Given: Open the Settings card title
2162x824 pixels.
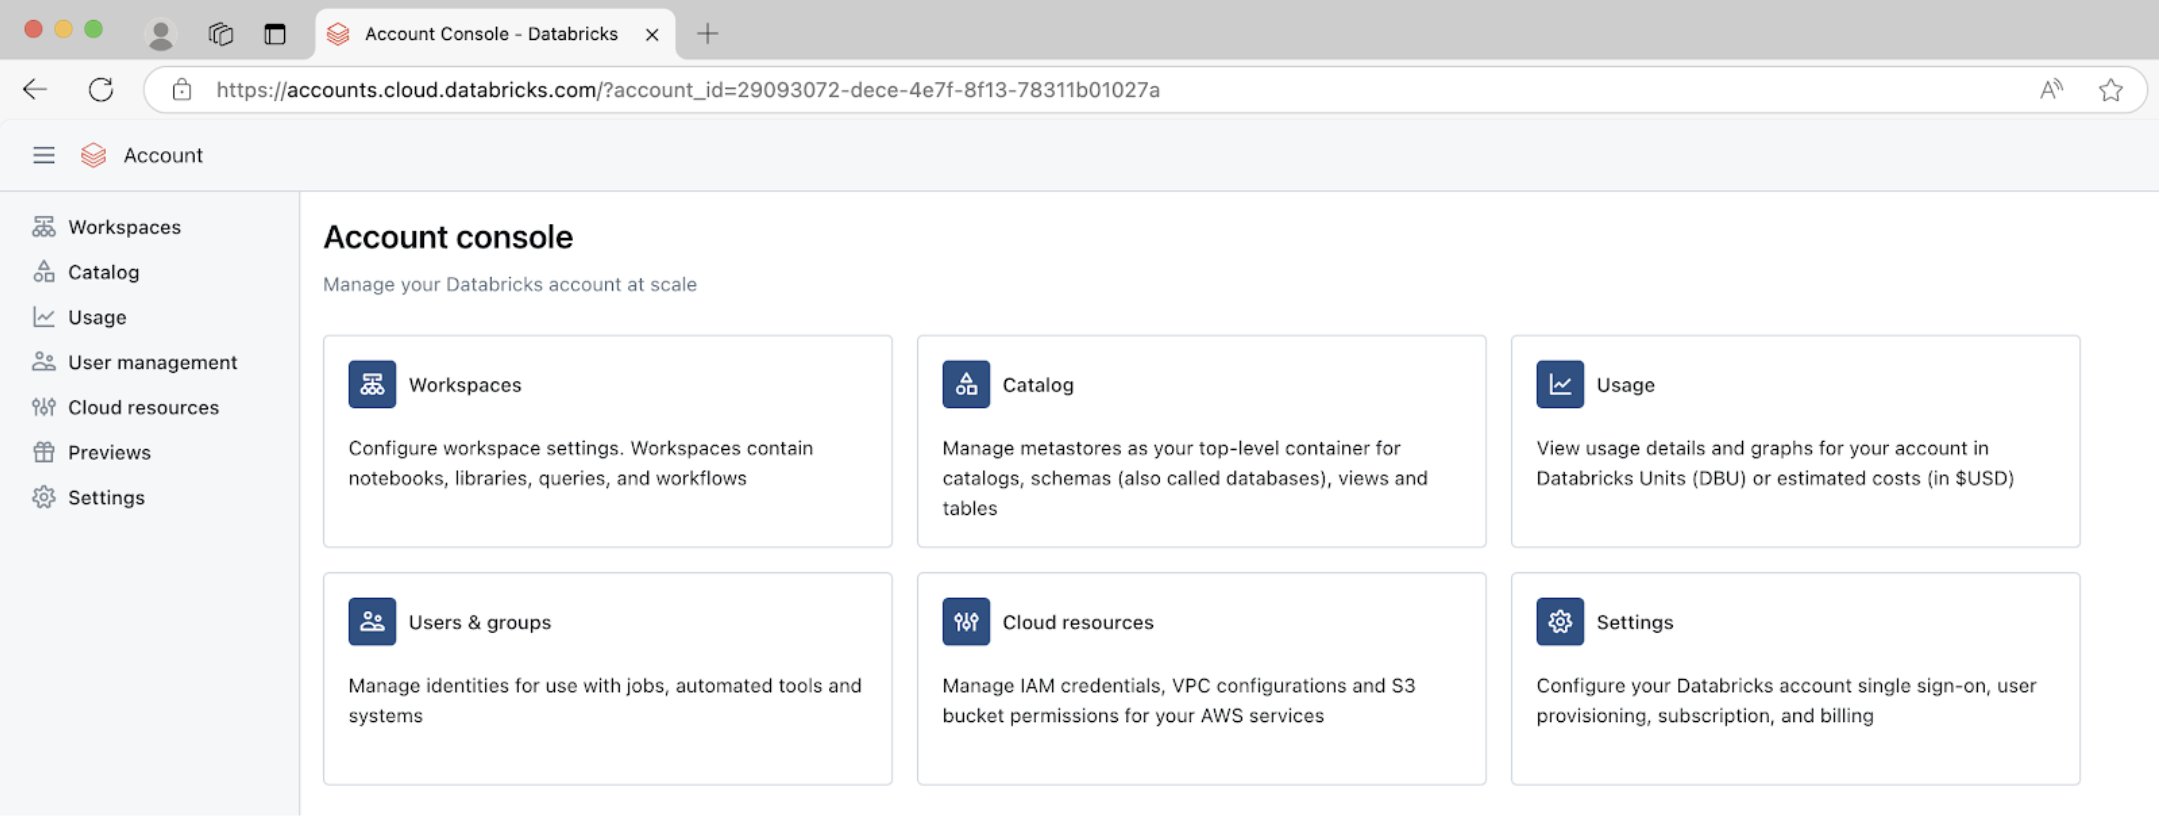Looking at the screenshot, I should pyautogui.click(x=1634, y=622).
